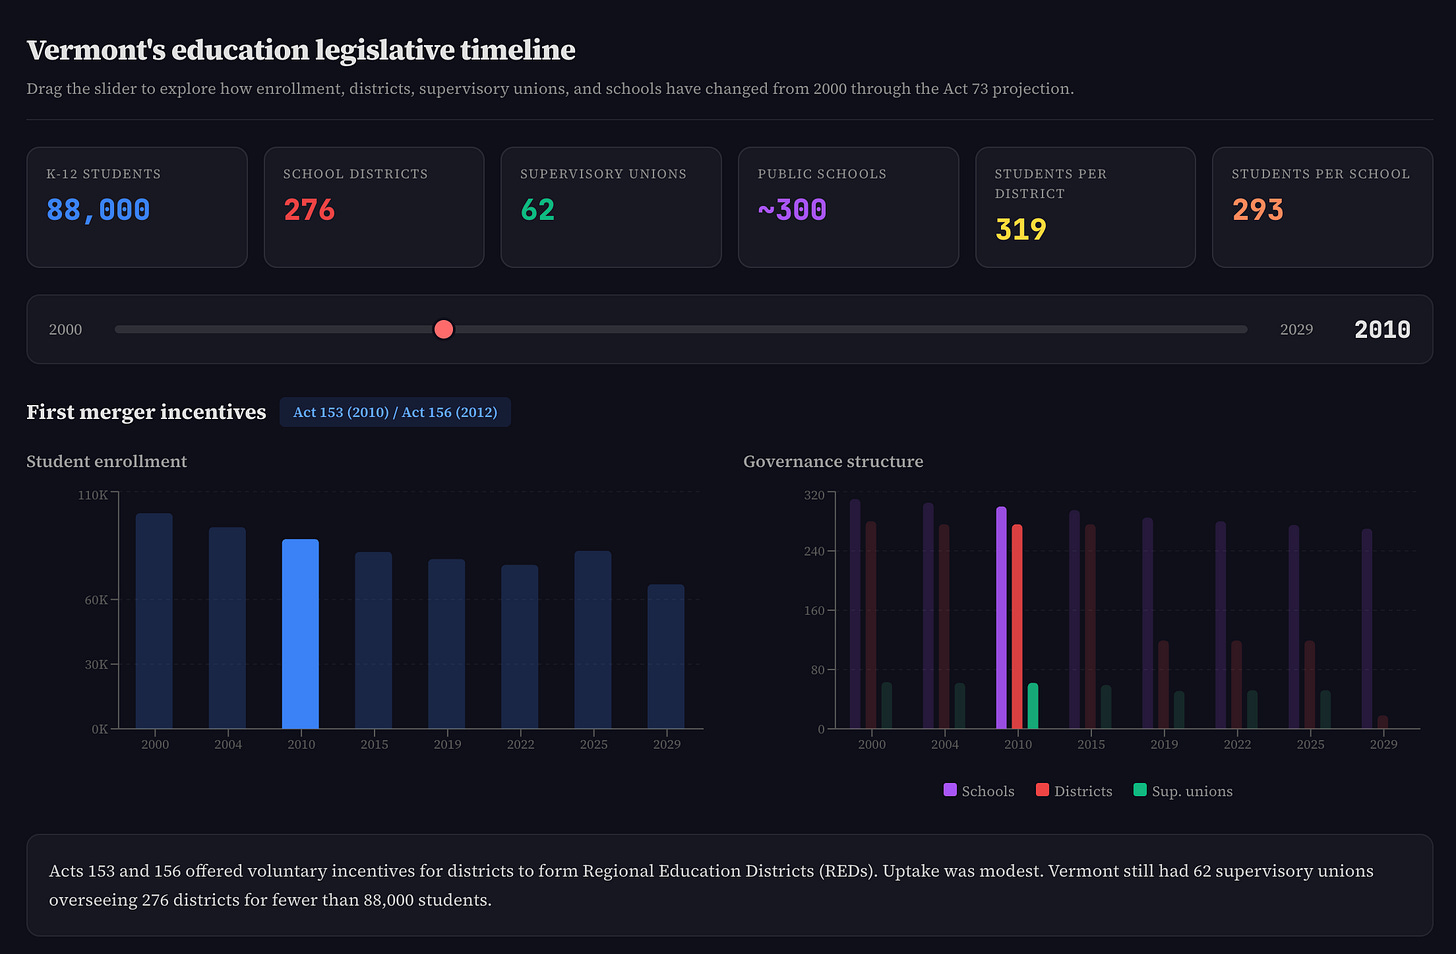Click the Public Schools ~300 stat card

pos(848,207)
